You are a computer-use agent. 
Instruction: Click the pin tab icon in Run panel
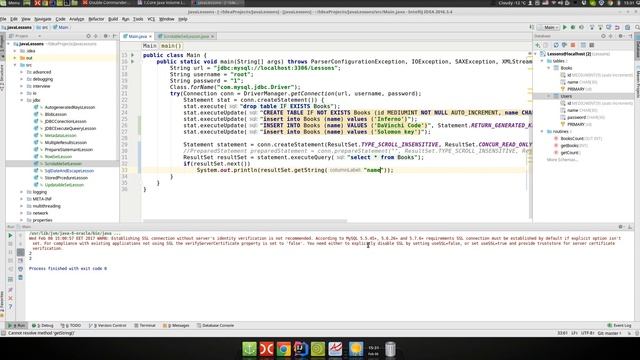[11, 289]
